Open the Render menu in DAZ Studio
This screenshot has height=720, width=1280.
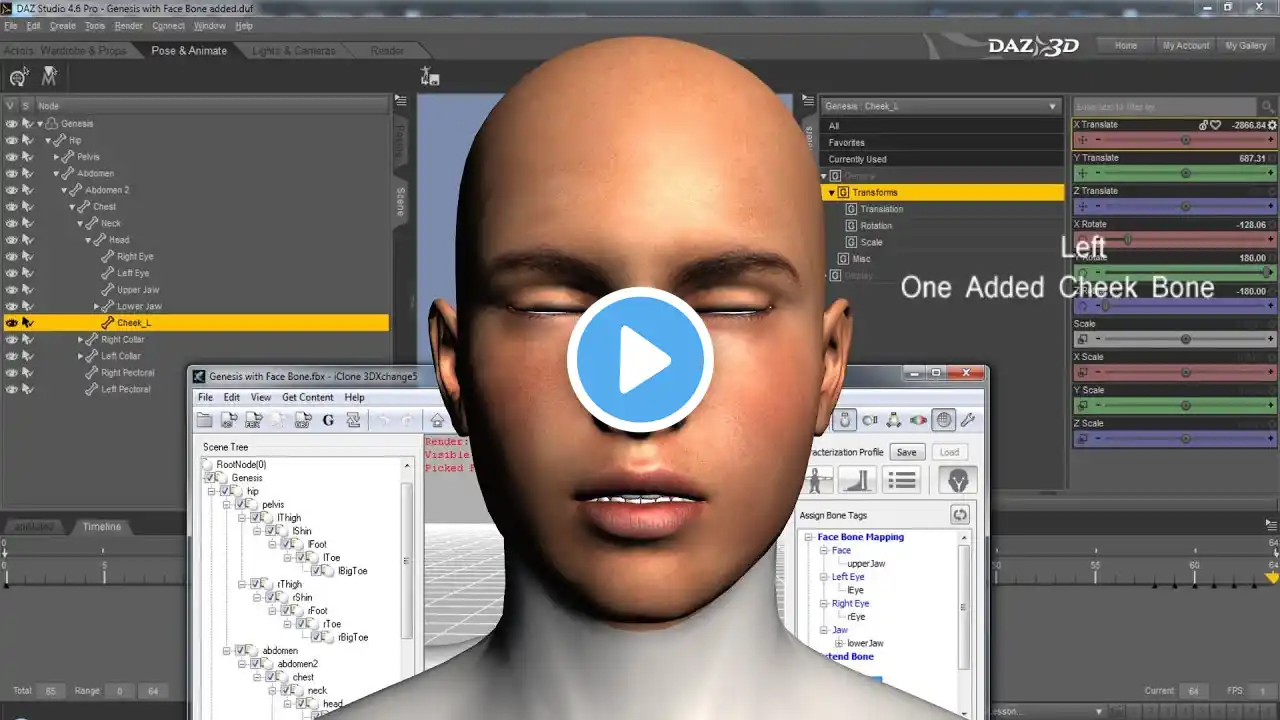(129, 26)
